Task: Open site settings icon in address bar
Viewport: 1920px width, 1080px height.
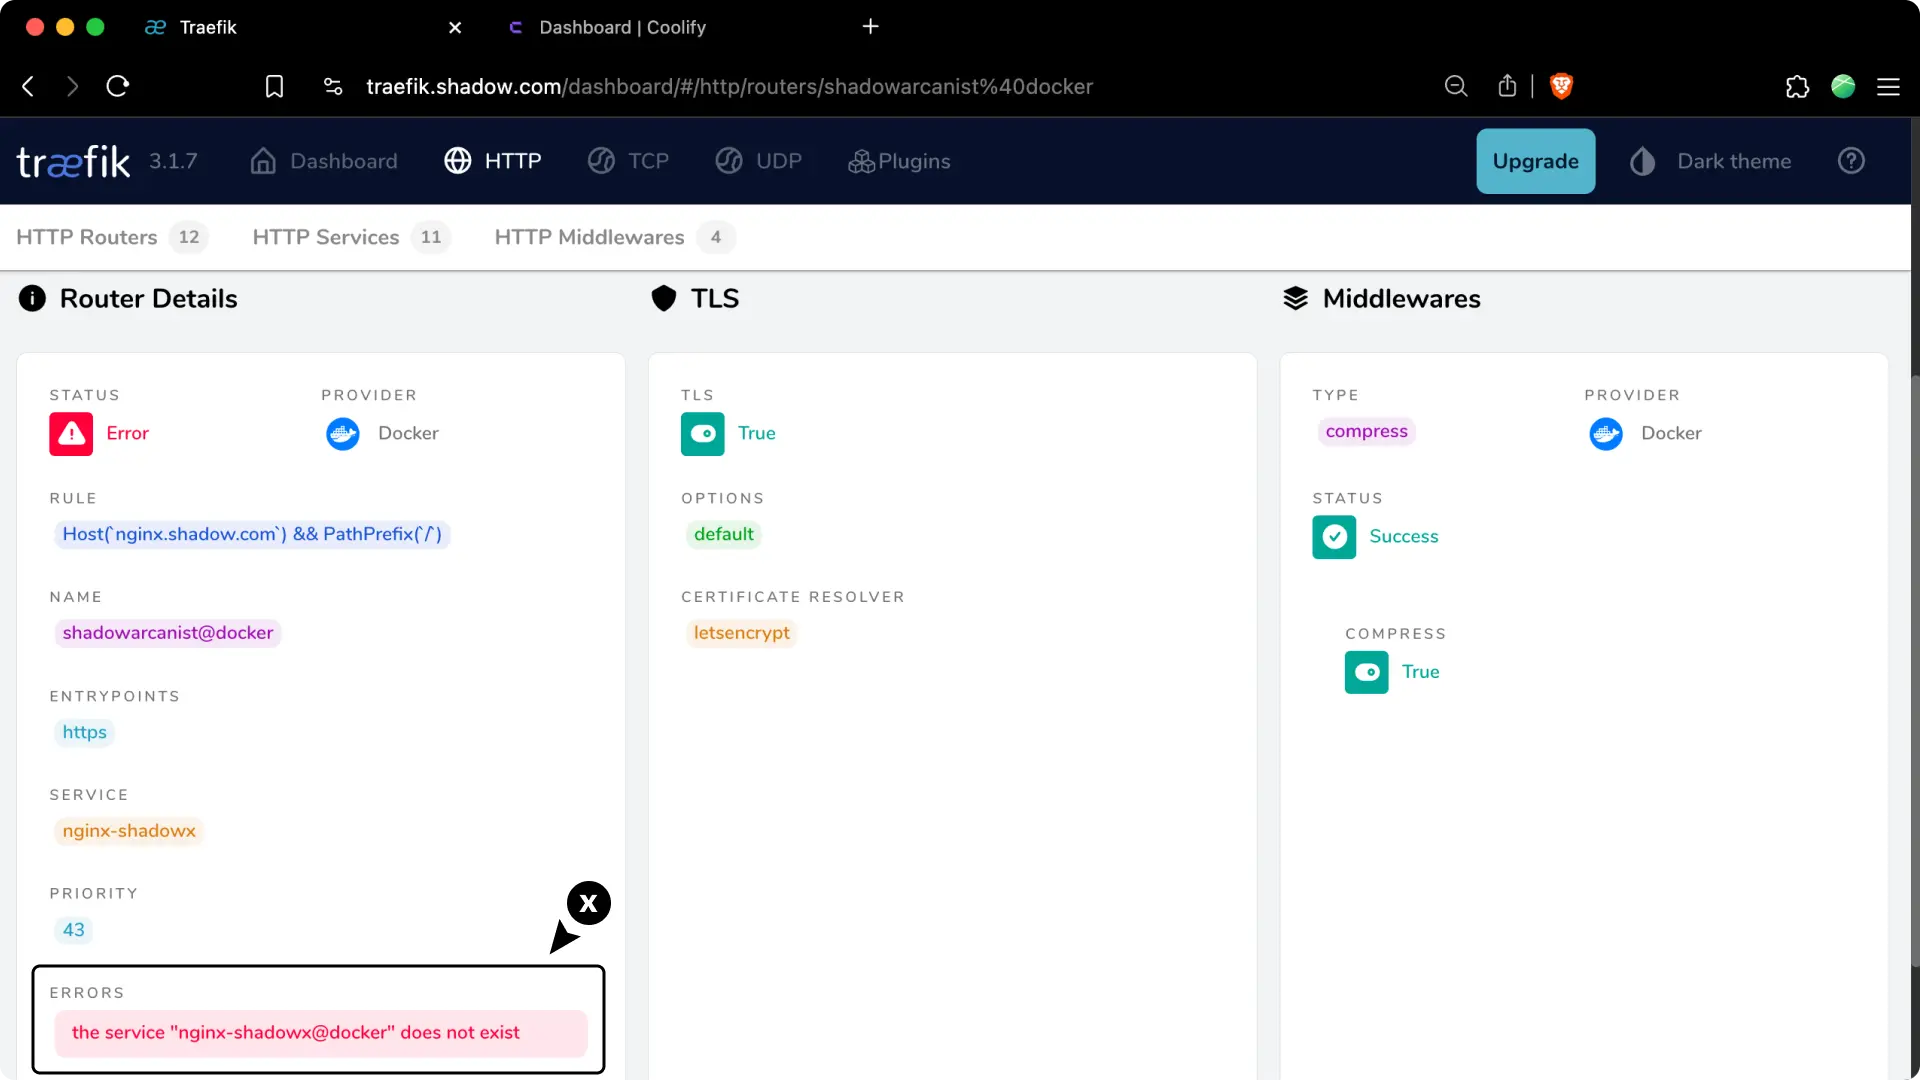Action: click(x=333, y=86)
